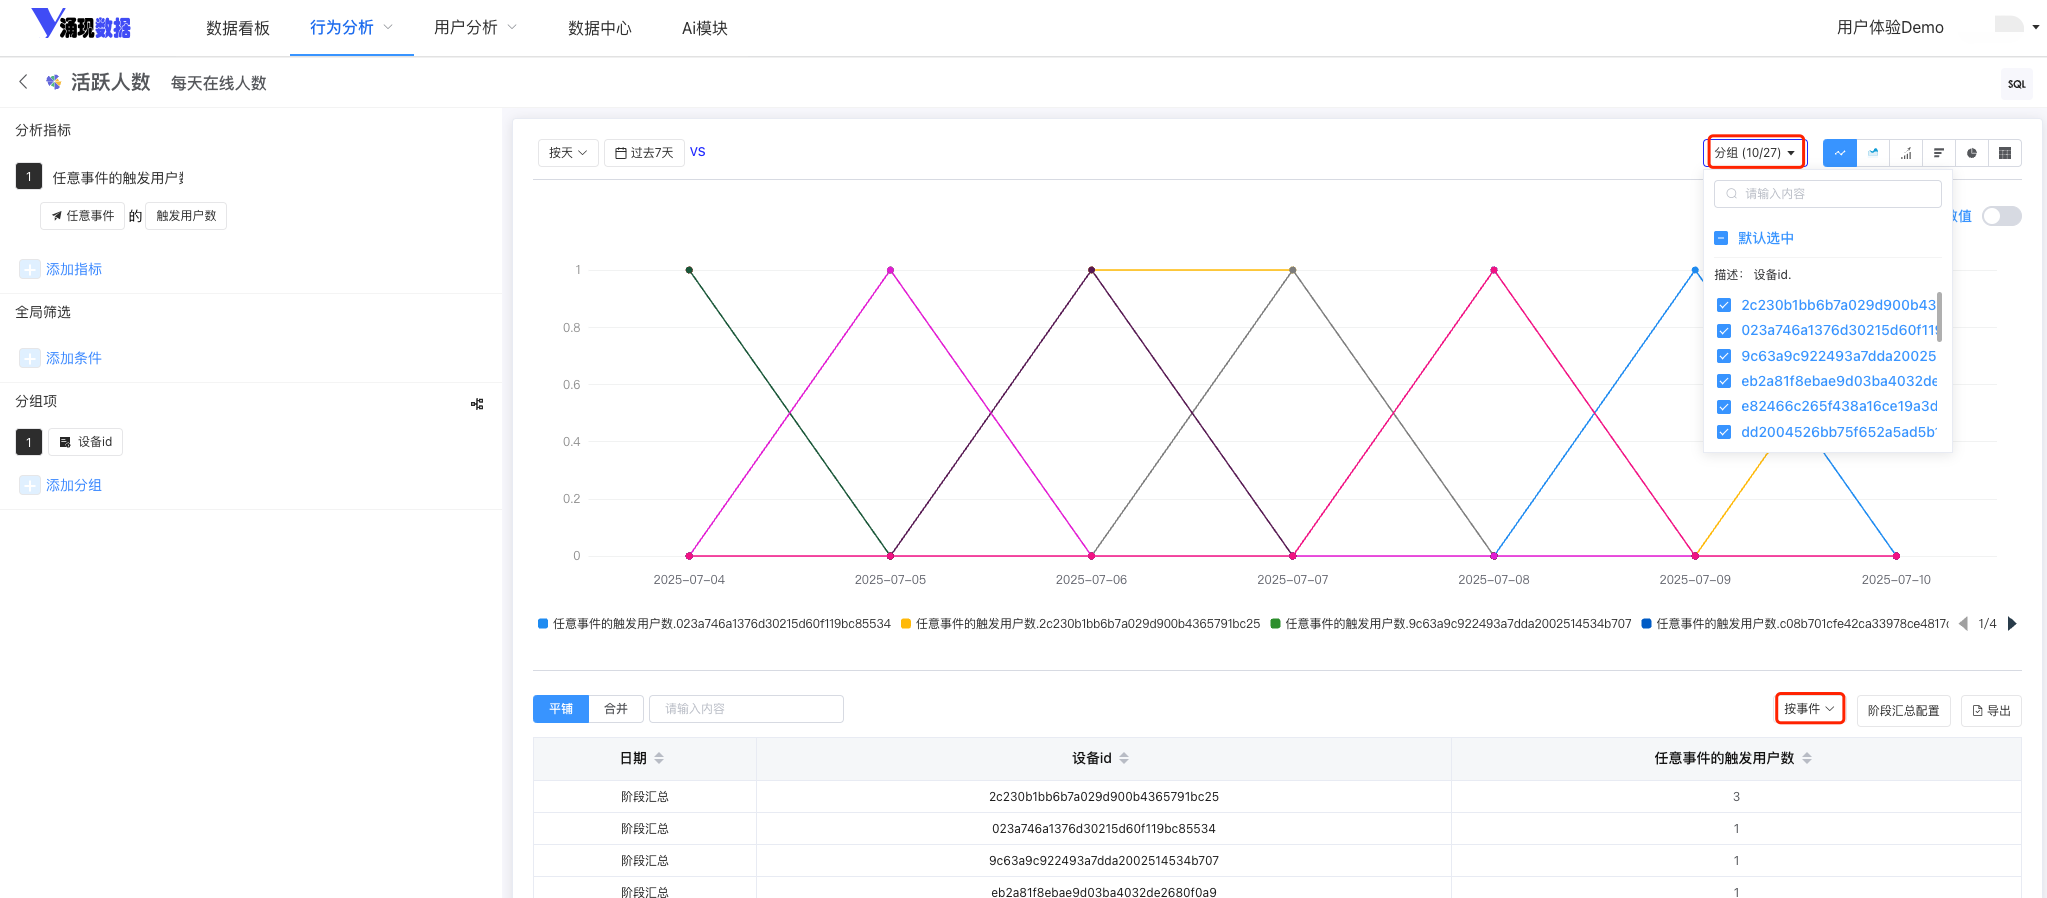
Task: Go to next legend page arrow
Action: 2012,624
